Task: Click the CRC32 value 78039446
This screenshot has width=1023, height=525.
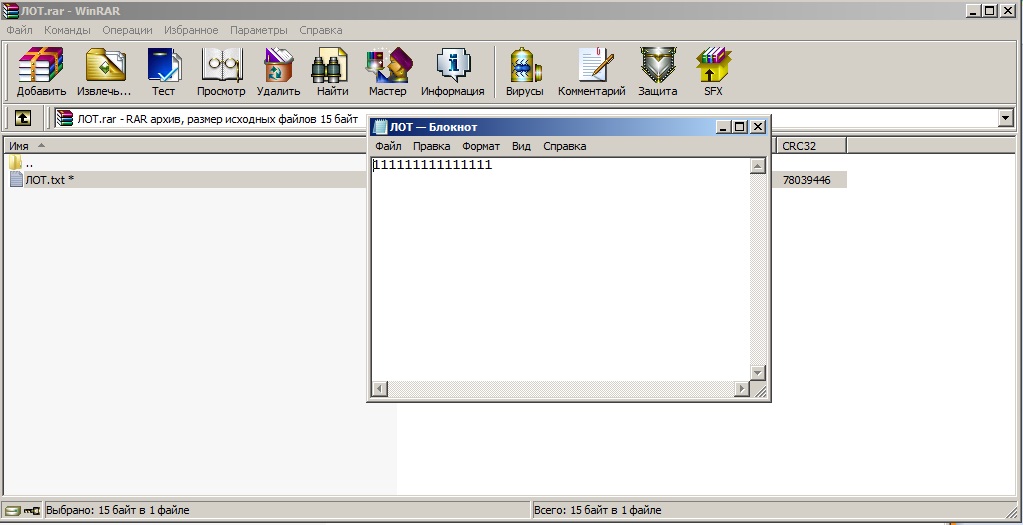Action: pyautogui.click(x=806, y=180)
